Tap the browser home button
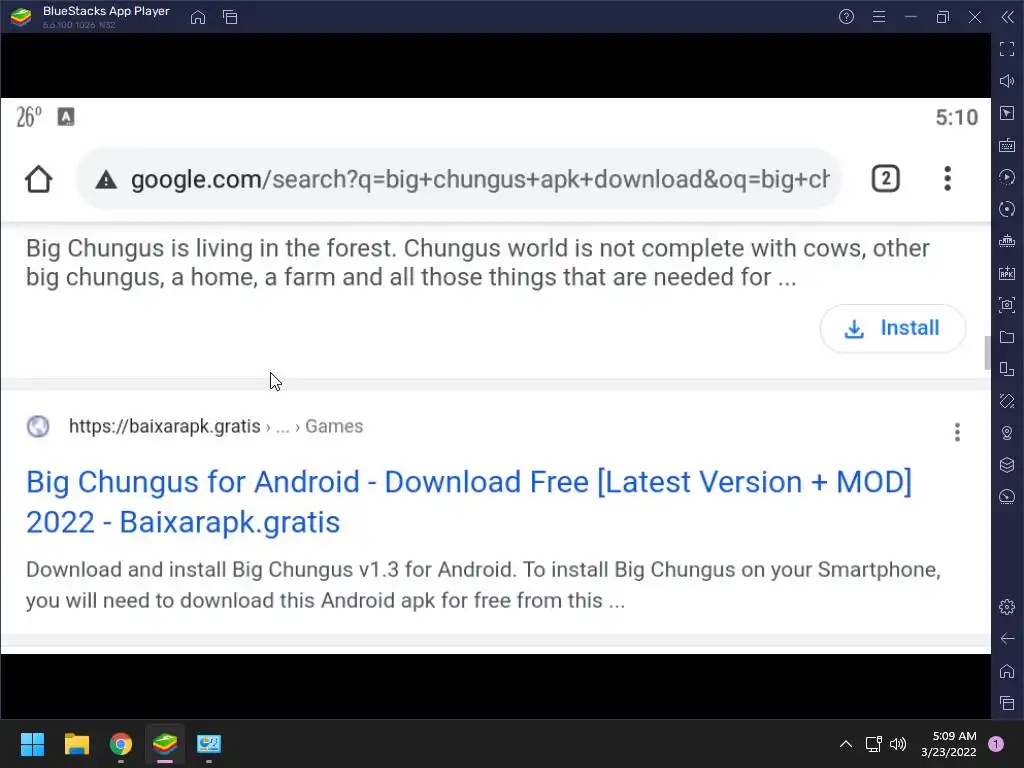Image resolution: width=1024 pixels, height=768 pixels. tap(39, 179)
